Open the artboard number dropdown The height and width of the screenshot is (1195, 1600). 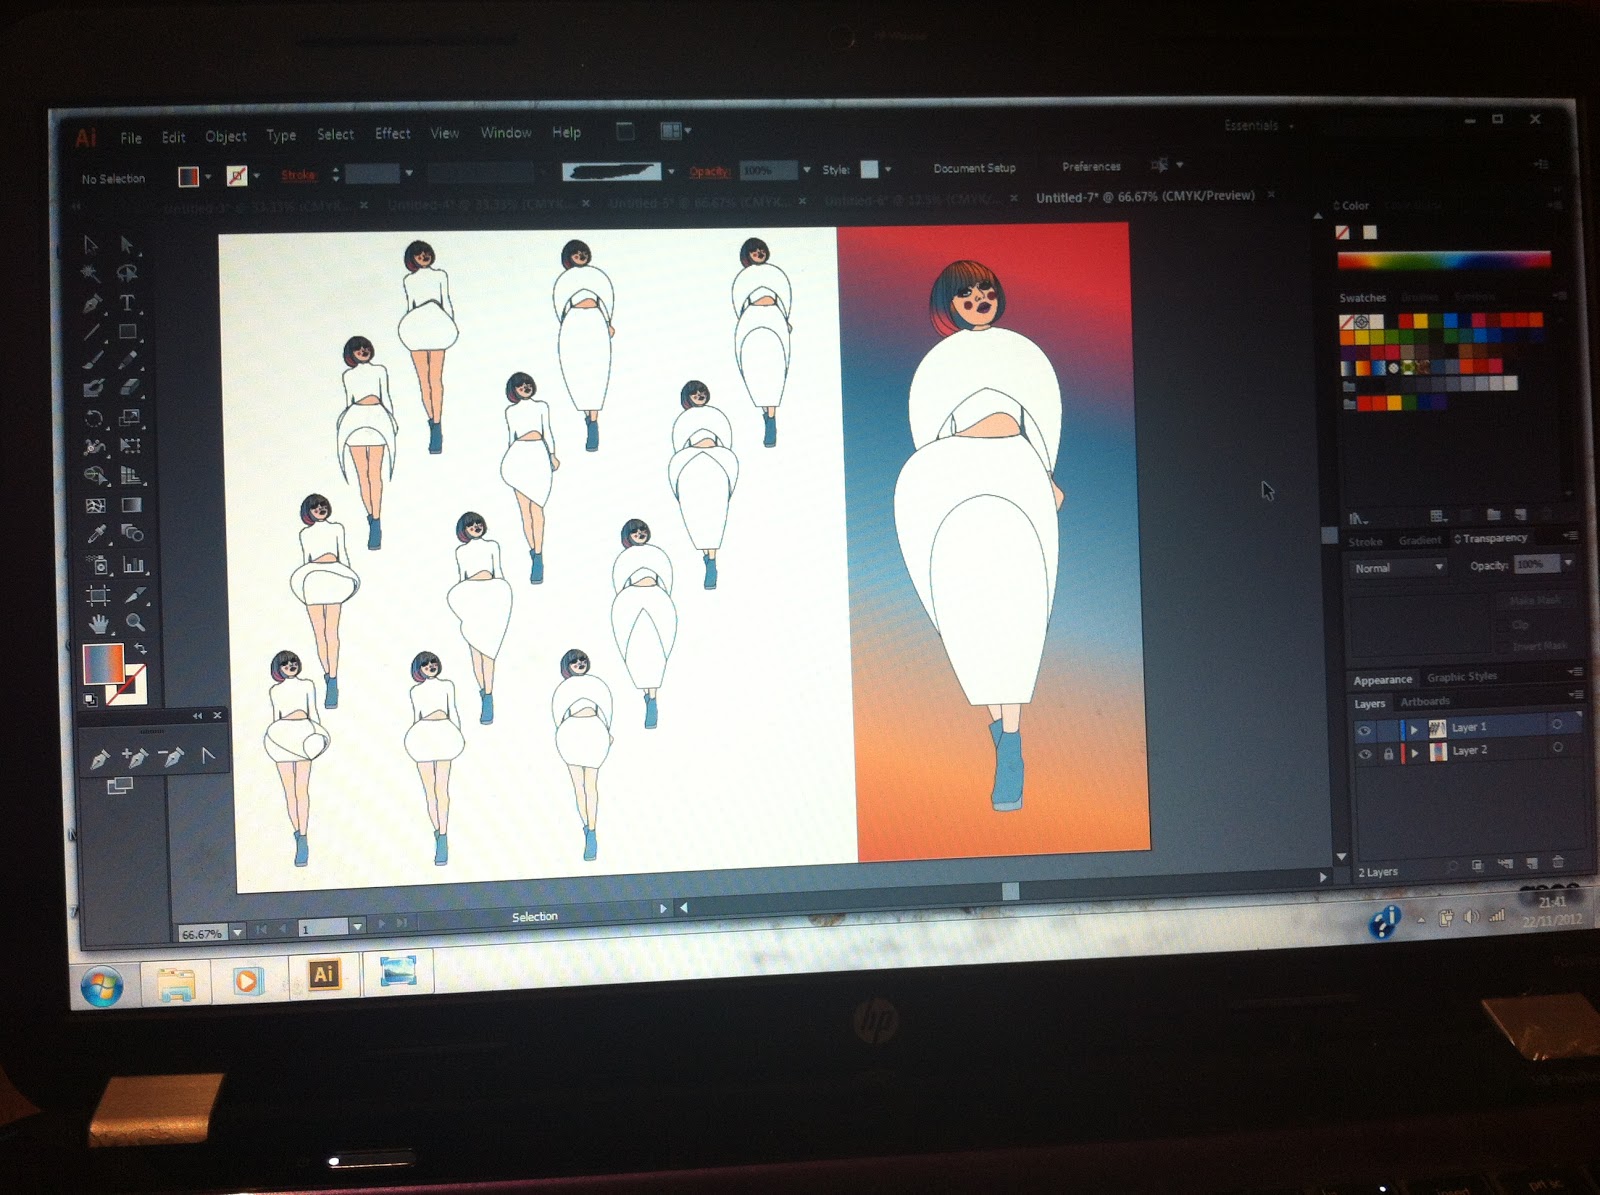[357, 928]
